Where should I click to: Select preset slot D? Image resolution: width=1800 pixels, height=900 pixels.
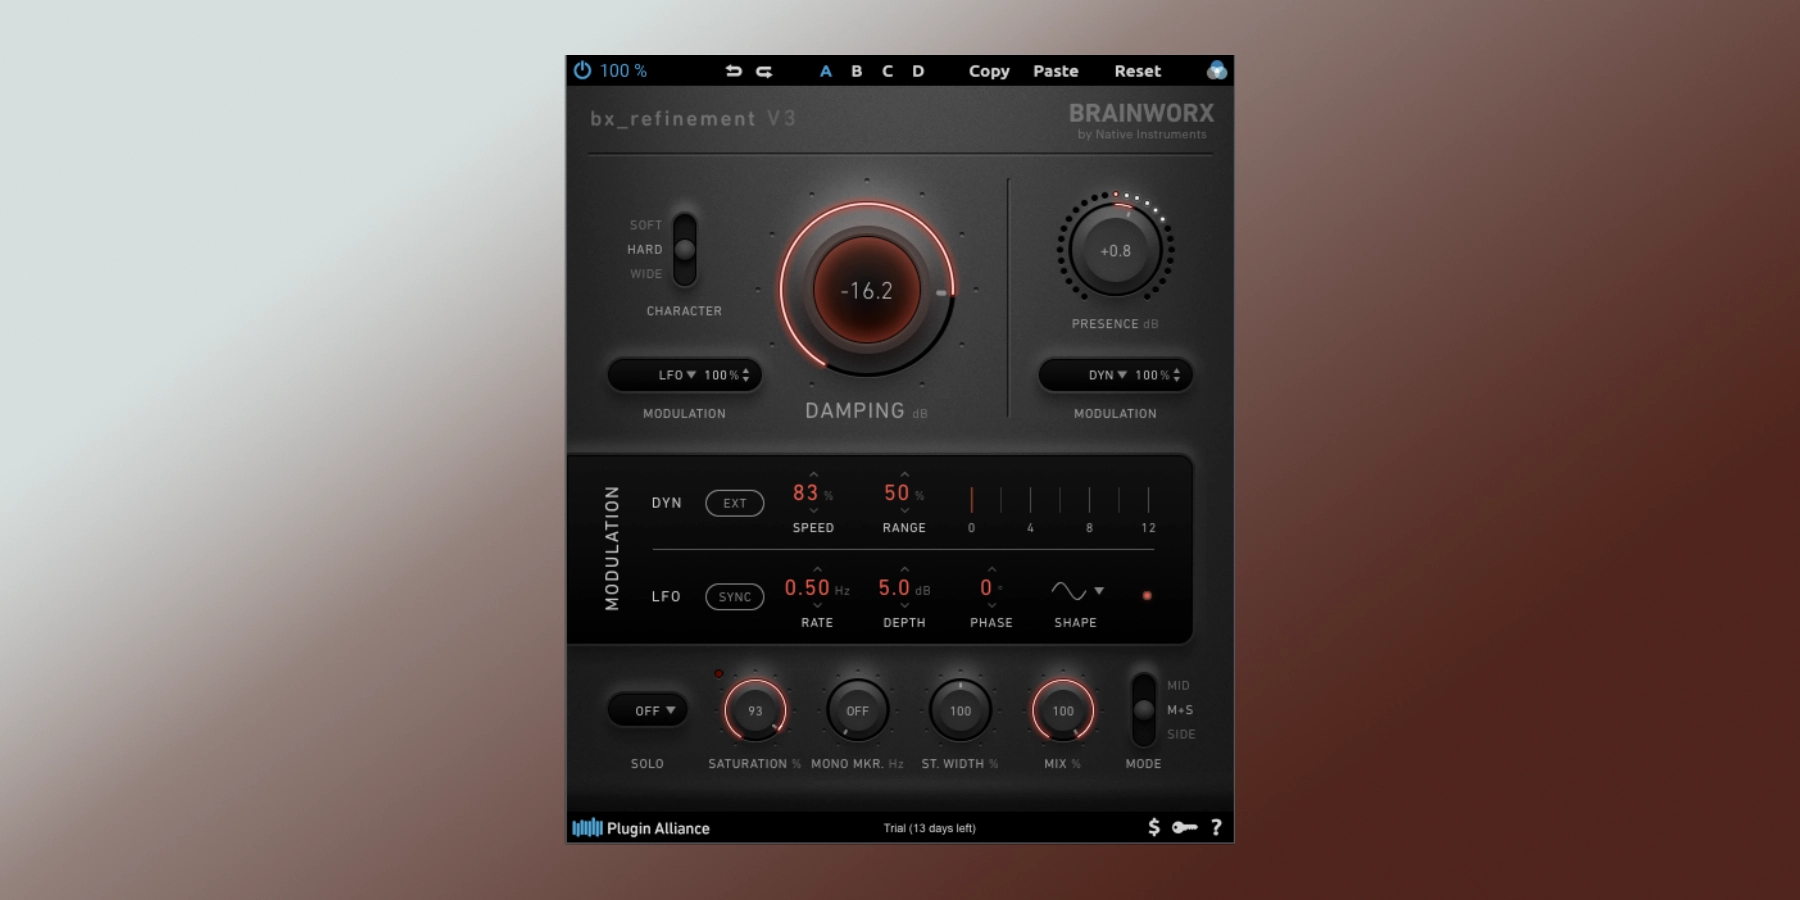(x=918, y=71)
